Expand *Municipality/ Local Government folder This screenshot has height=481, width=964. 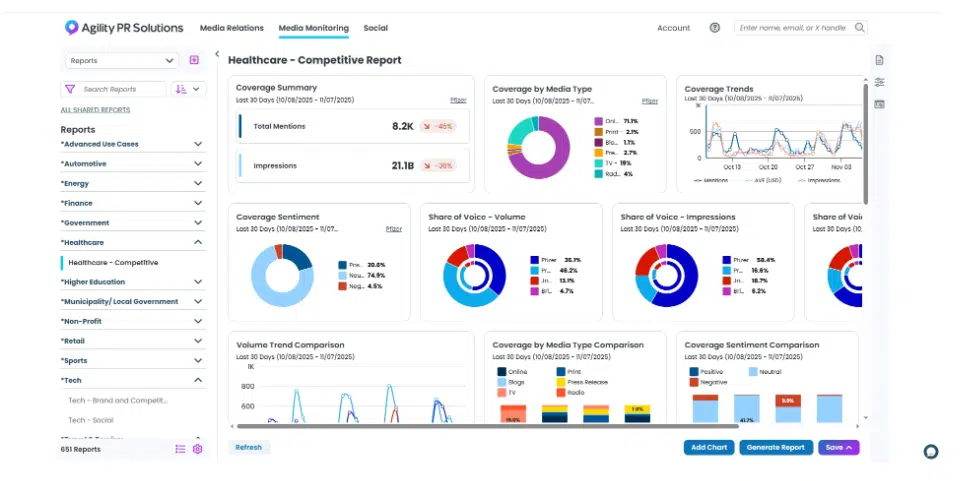coord(198,301)
